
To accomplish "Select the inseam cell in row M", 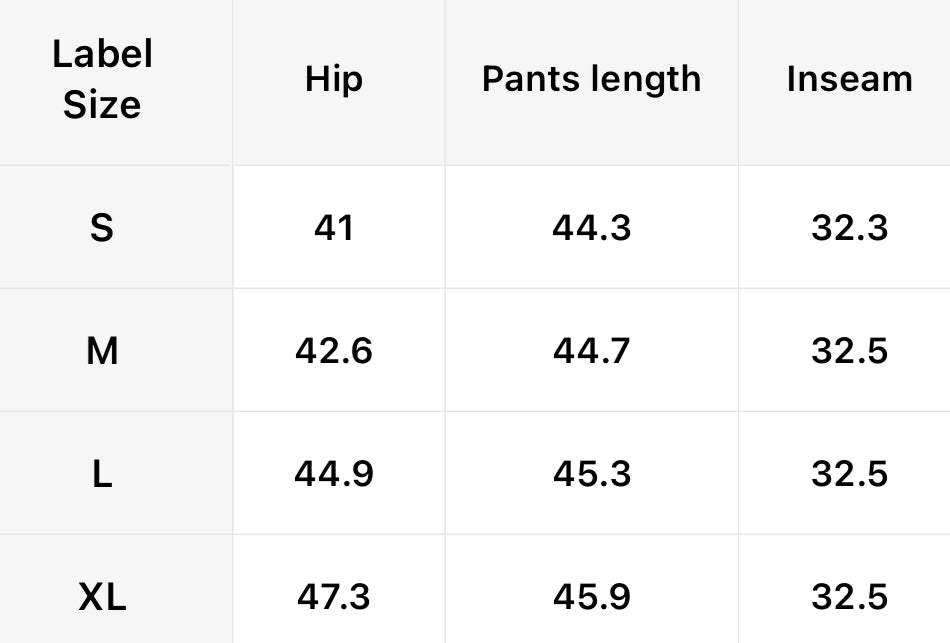I will (849, 351).
